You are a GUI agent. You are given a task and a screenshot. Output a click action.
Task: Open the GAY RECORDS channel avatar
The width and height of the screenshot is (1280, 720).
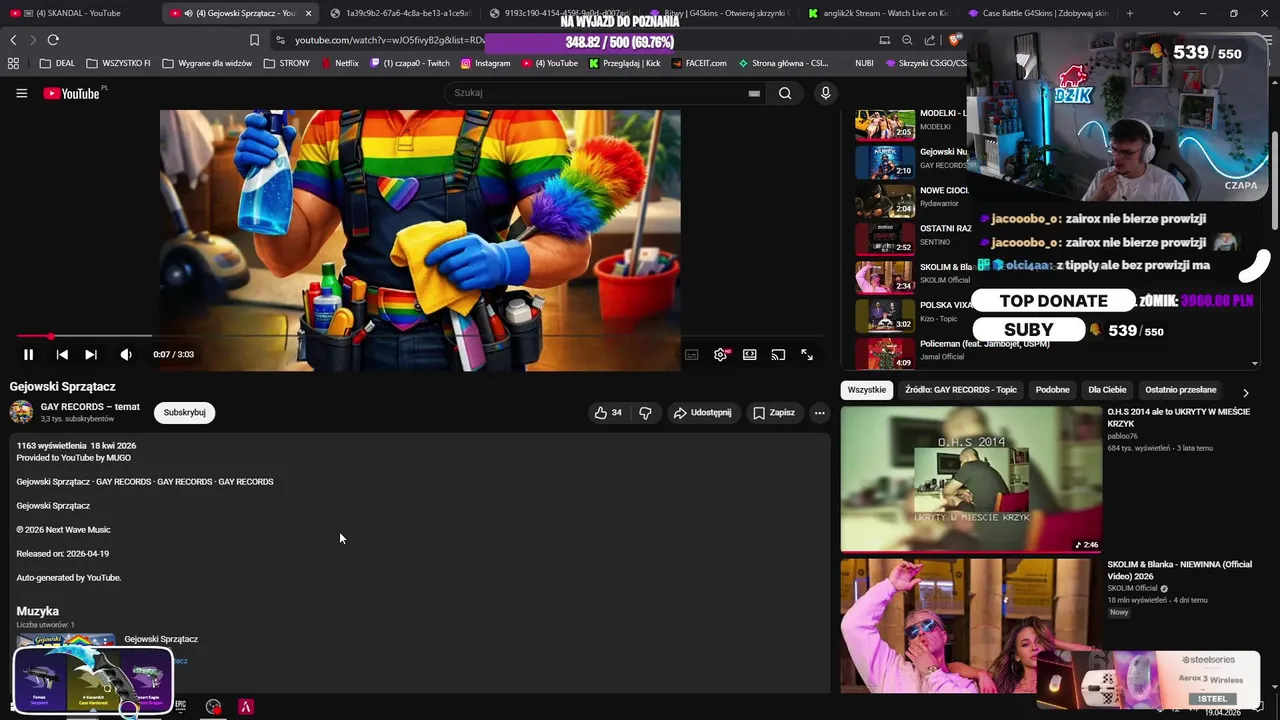tap(21, 412)
